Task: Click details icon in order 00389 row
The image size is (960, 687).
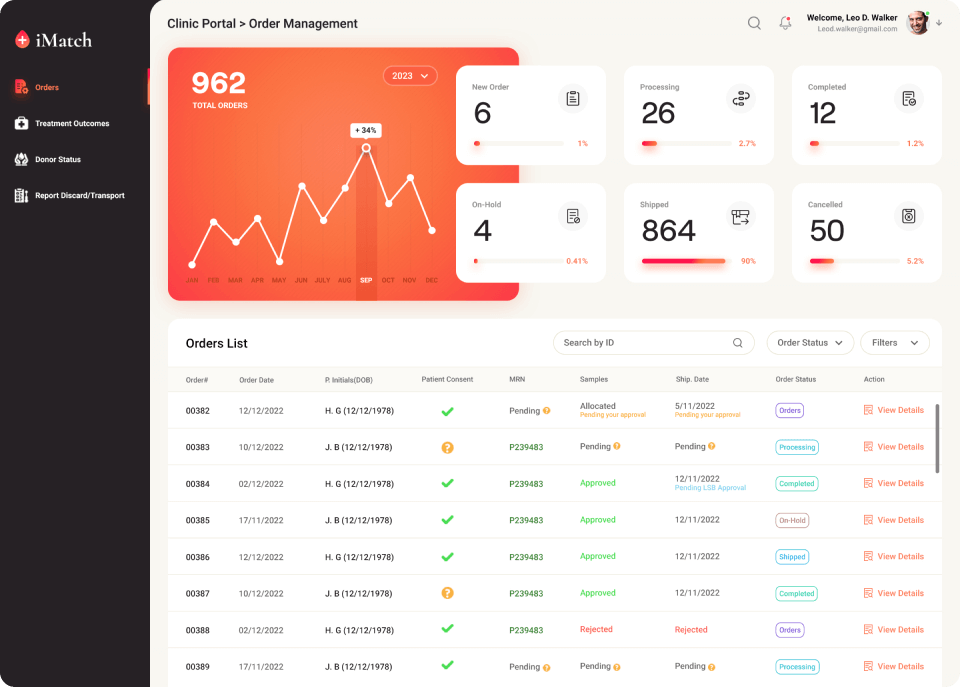Action: coord(868,666)
